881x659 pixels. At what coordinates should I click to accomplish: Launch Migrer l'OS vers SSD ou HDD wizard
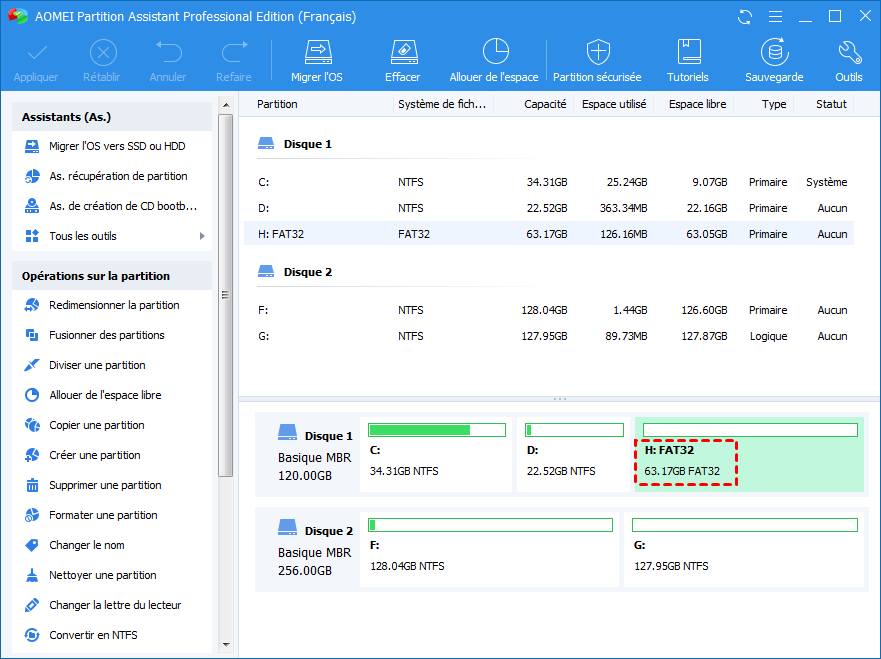pos(116,146)
